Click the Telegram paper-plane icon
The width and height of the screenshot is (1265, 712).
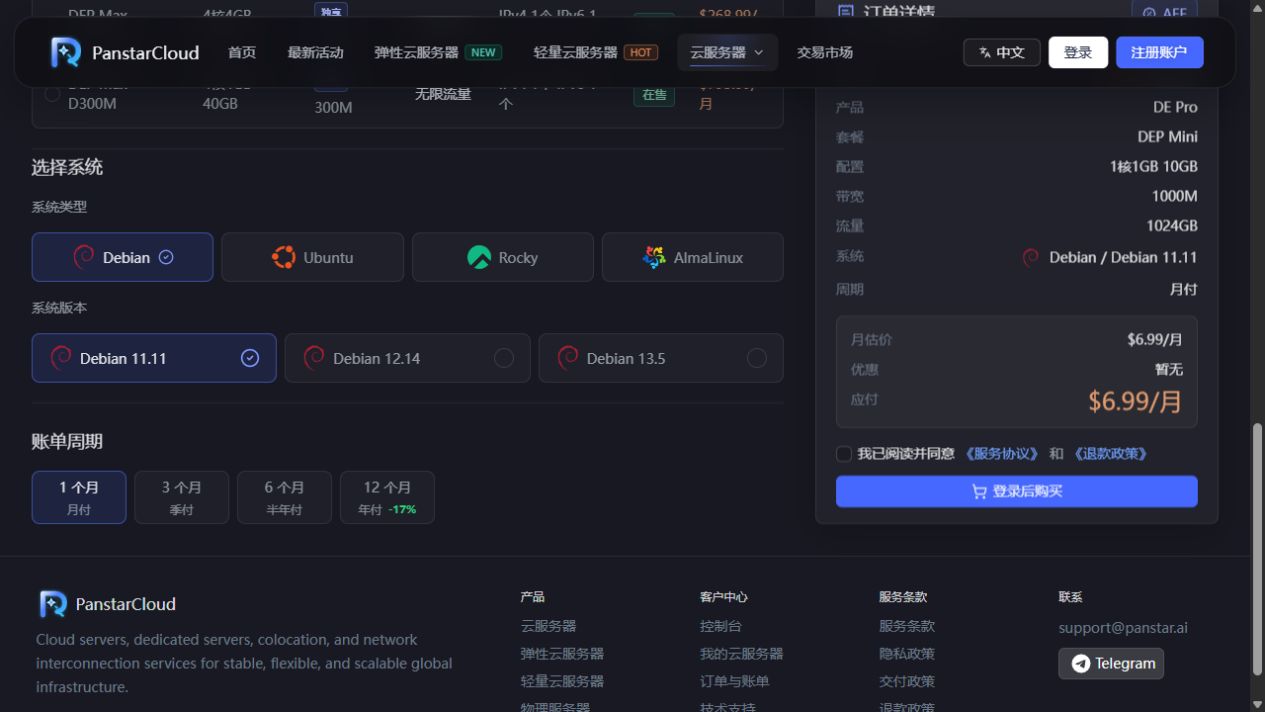(x=1080, y=663)
